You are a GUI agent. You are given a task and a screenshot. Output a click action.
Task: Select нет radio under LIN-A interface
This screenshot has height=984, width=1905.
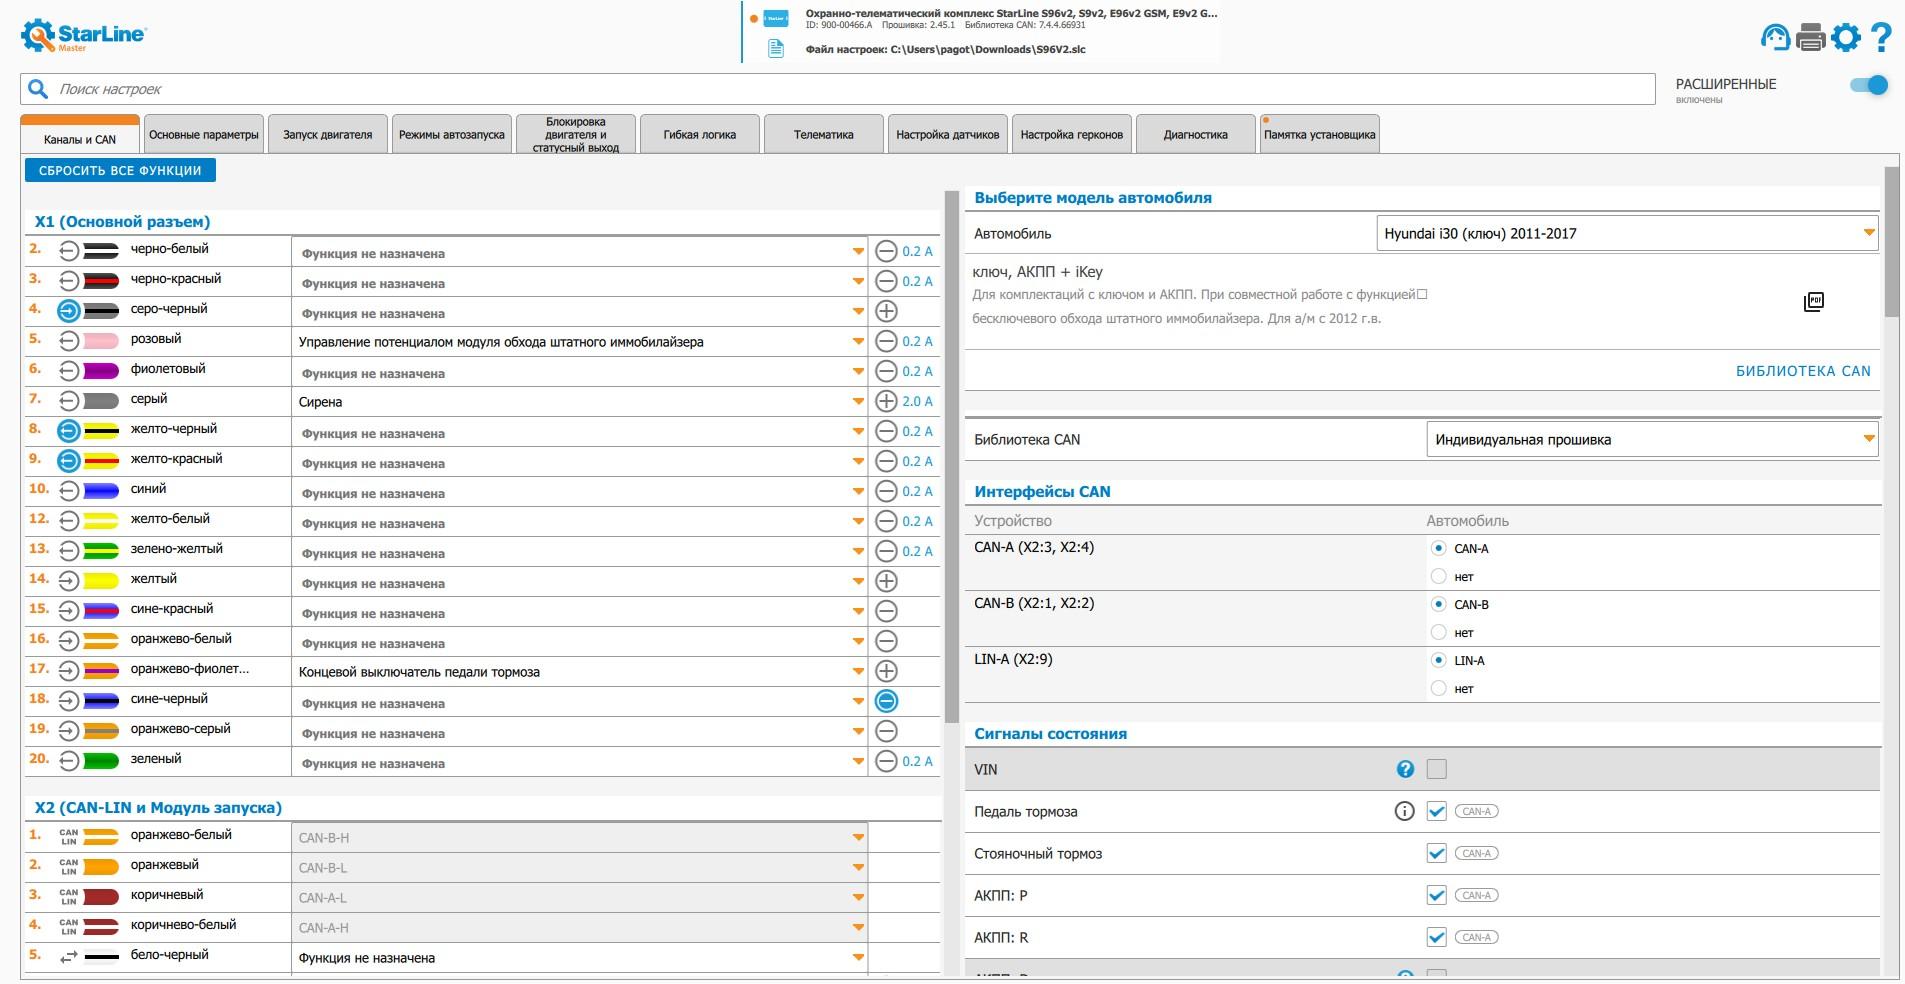pyautogui.click(x=1439, y=688)
